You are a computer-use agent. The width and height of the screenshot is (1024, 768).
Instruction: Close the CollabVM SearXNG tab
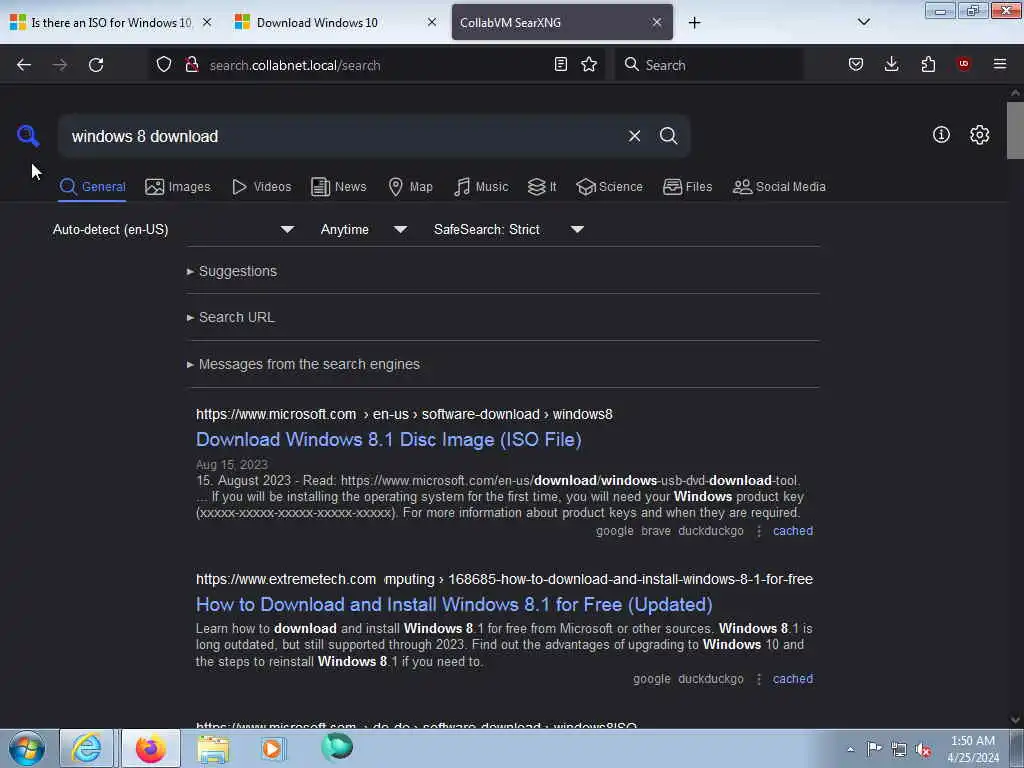coord(656,22)
